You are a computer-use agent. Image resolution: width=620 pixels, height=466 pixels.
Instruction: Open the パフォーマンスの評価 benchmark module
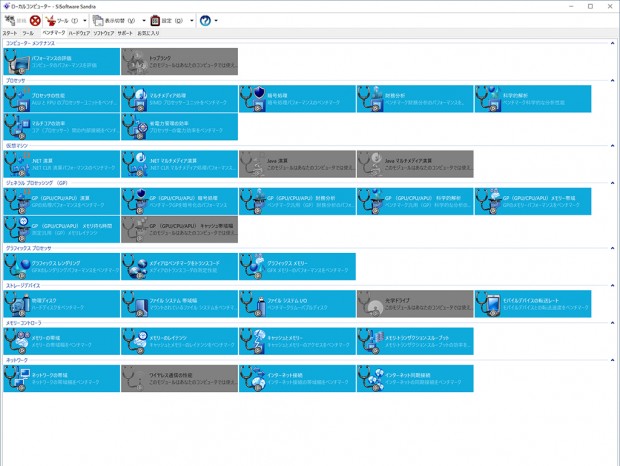coord(61,62)
